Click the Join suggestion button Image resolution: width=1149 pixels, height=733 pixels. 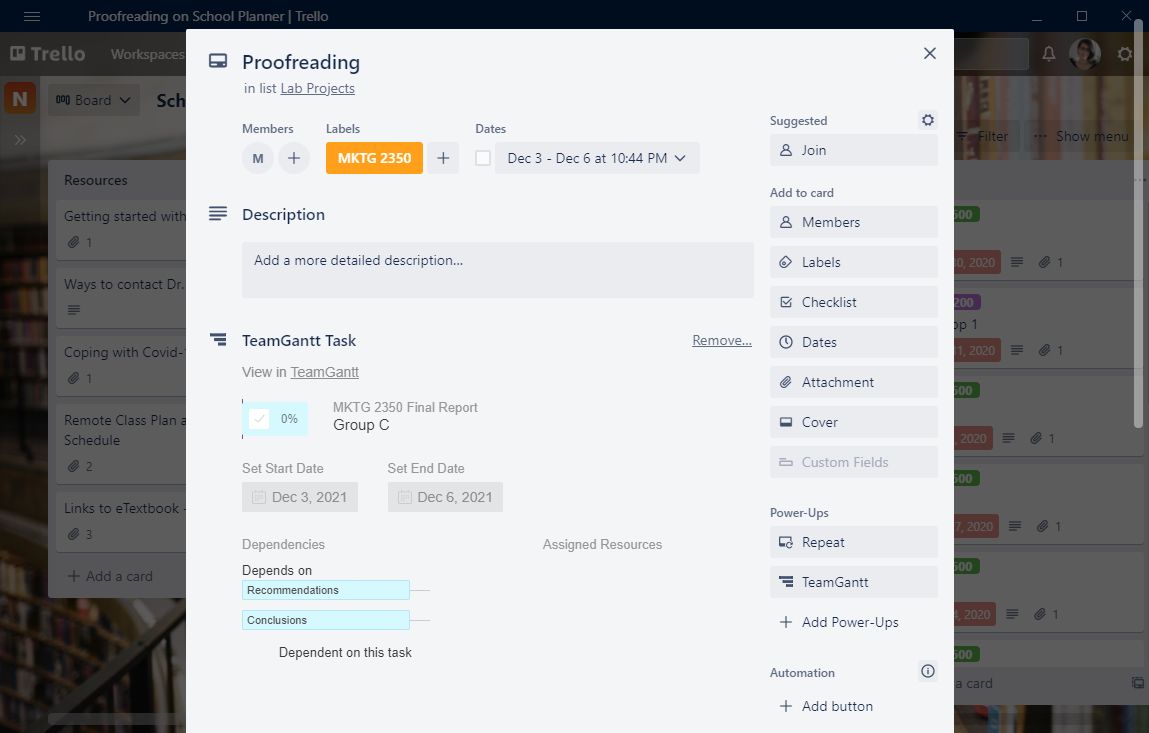[x=853, y=150]
